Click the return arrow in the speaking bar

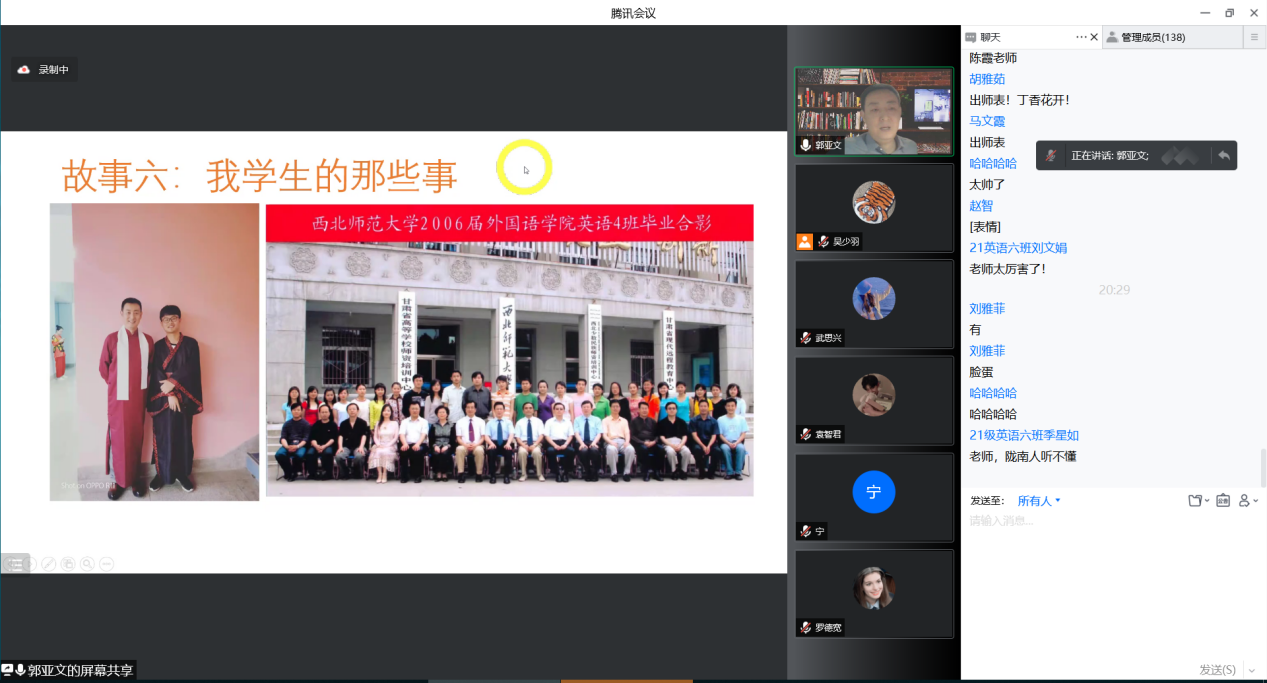pos(1223,155)
